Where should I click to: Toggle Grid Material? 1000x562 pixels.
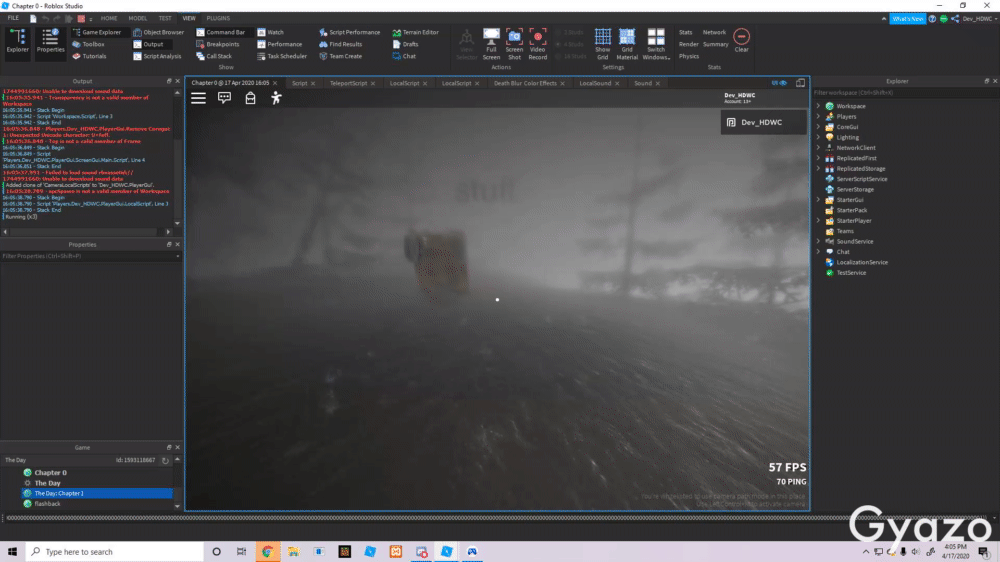627,44
